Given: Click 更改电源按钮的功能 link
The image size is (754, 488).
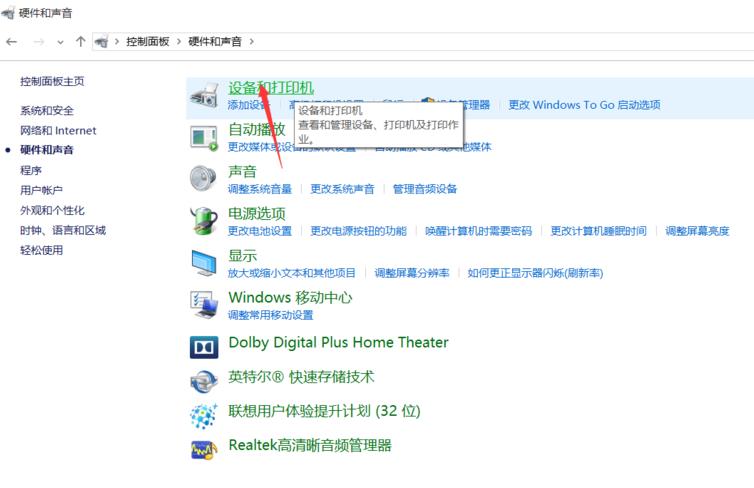Looking at the screenshot, I should [359, 231].
